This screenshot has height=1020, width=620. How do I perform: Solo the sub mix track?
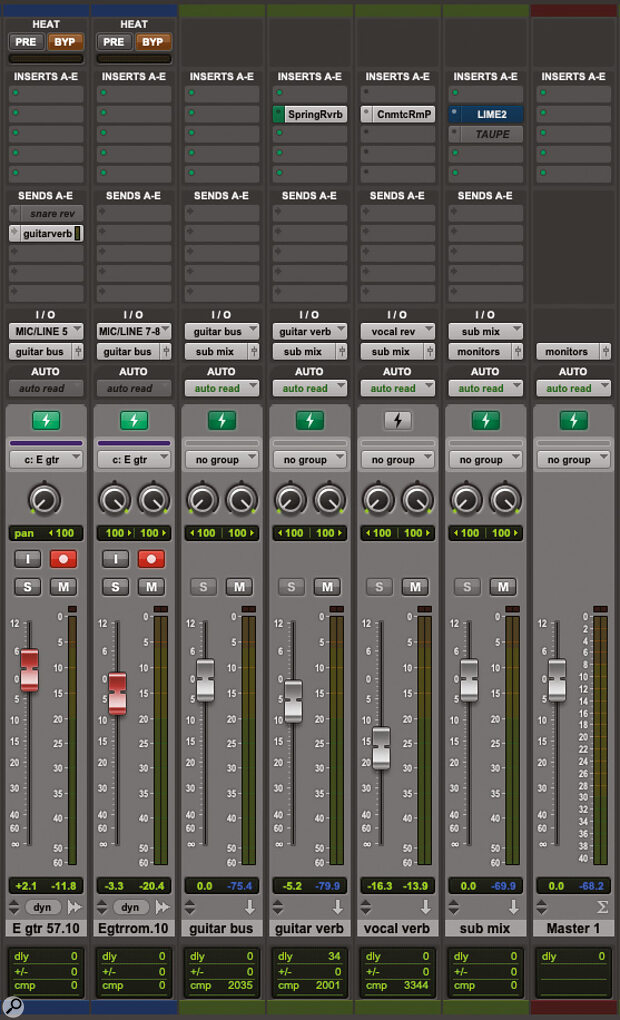[467, 587]
